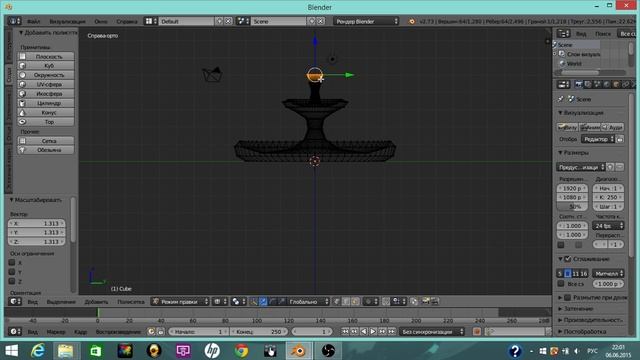Click the torus icon on Тор
This screenshot has height=360, width=640.
pos(22,122)
